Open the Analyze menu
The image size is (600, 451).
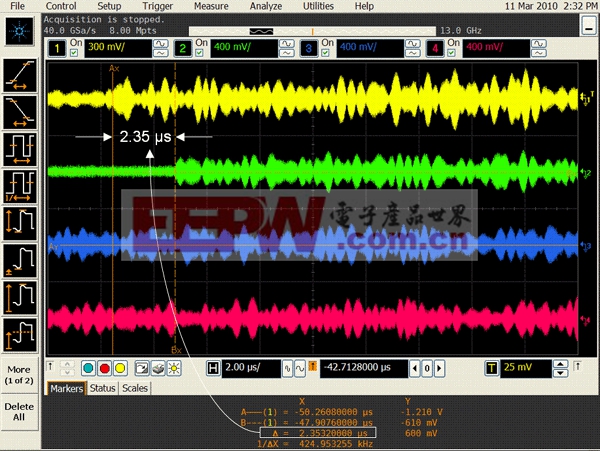pyautogui.click(x=266, y=6)
